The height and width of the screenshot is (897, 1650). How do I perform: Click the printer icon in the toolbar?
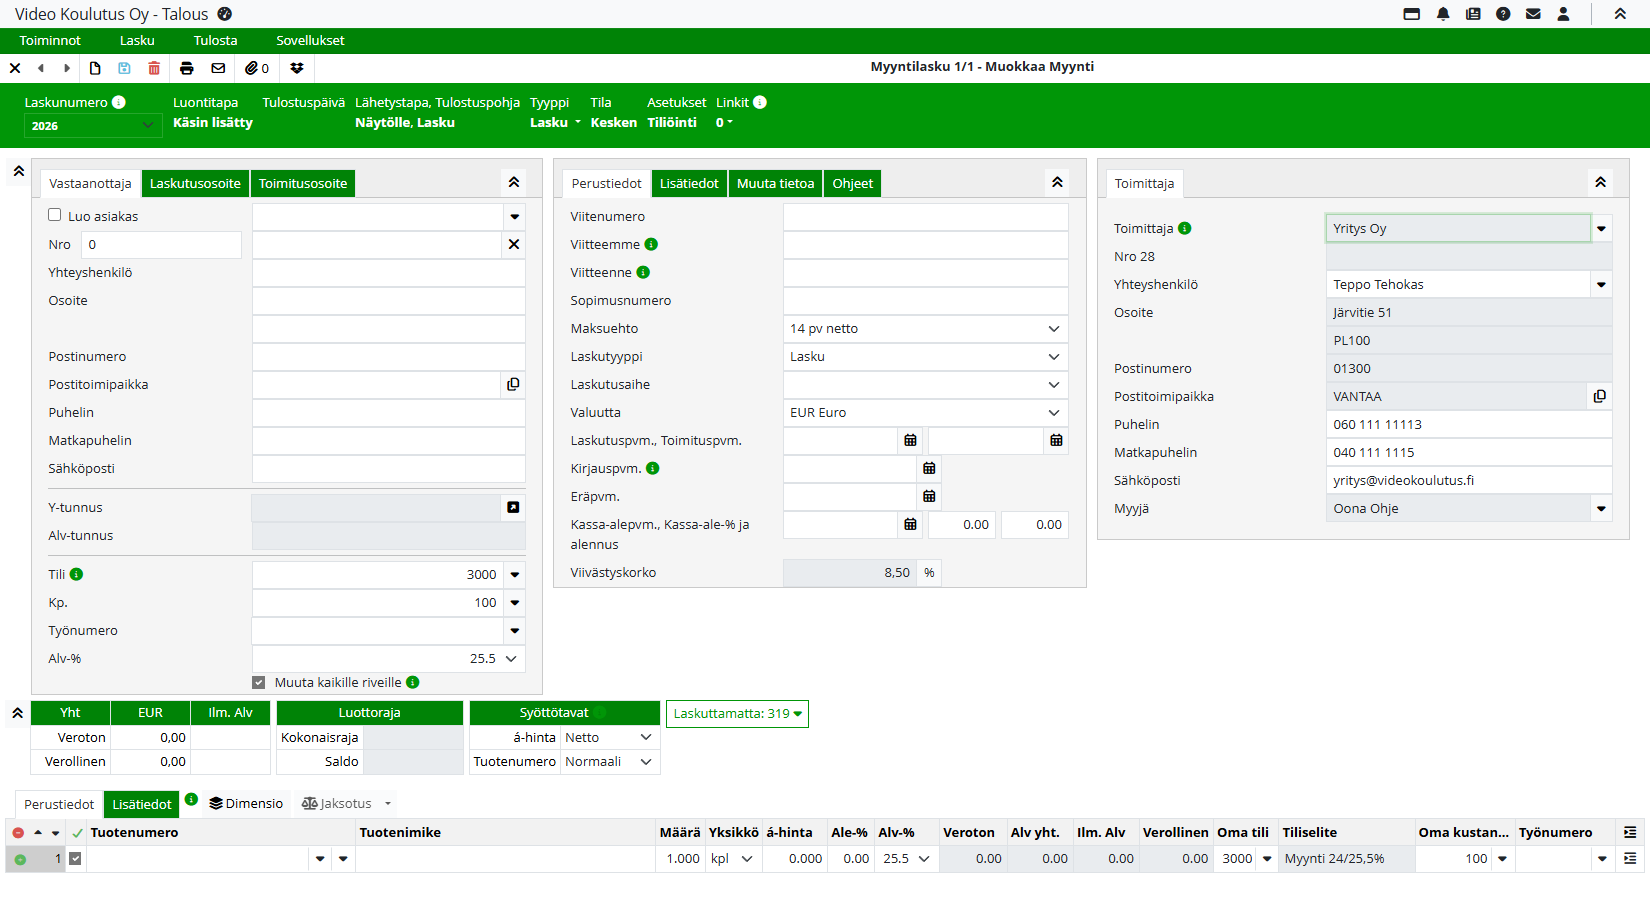[186, 68]
